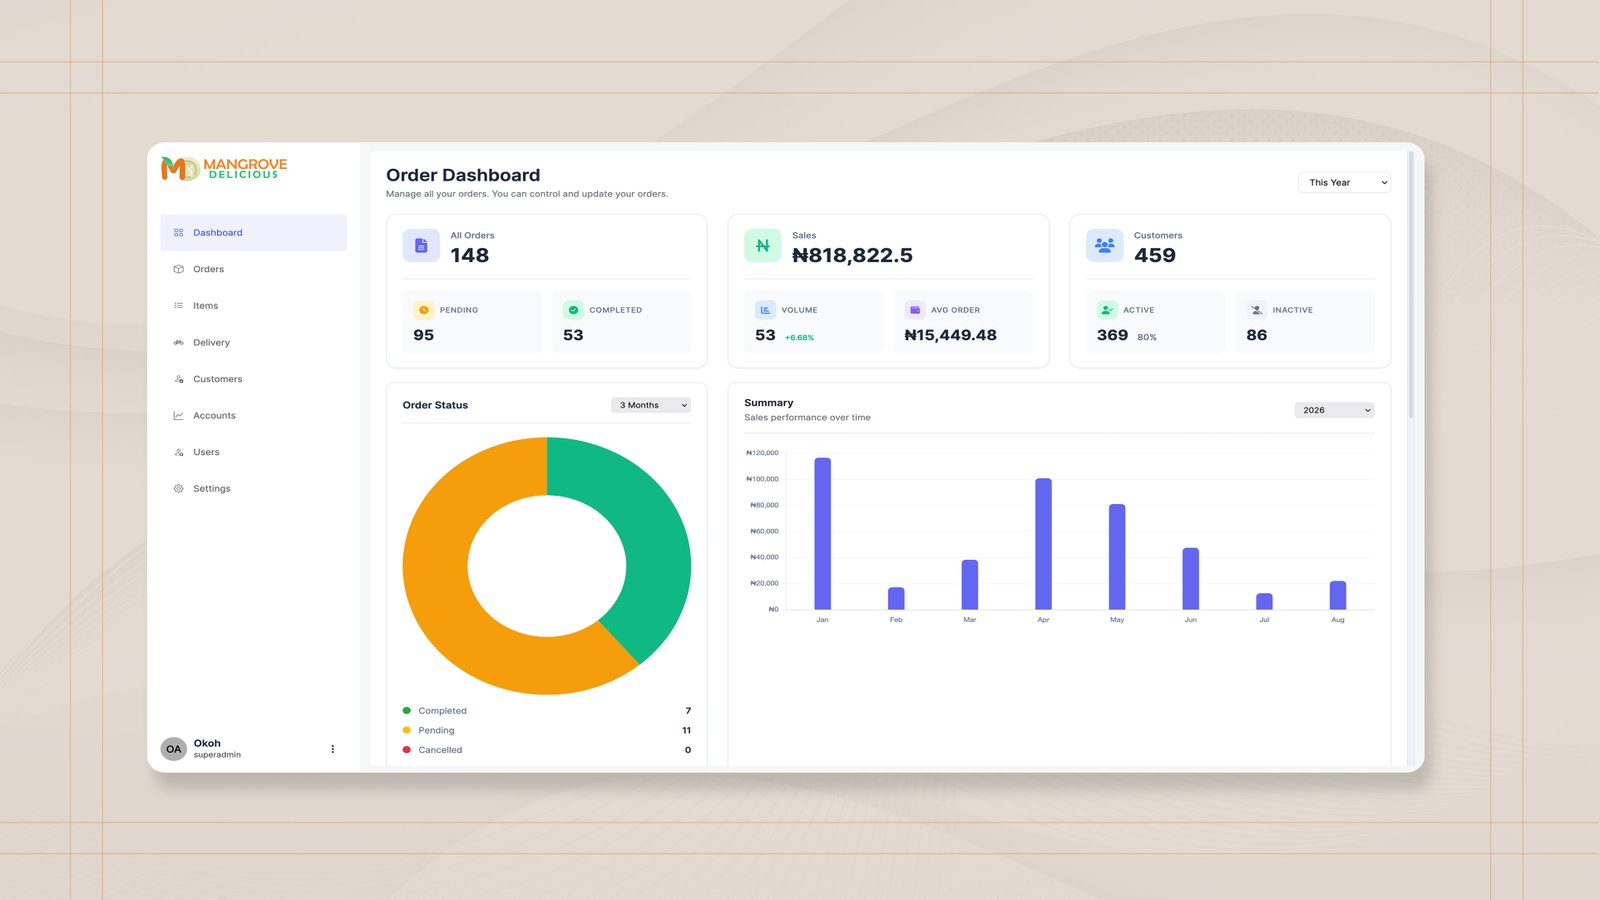Click the Order Dashboard heading
Image resolution: width=1600 pixels, height=900 pixels.
point(463,175)
